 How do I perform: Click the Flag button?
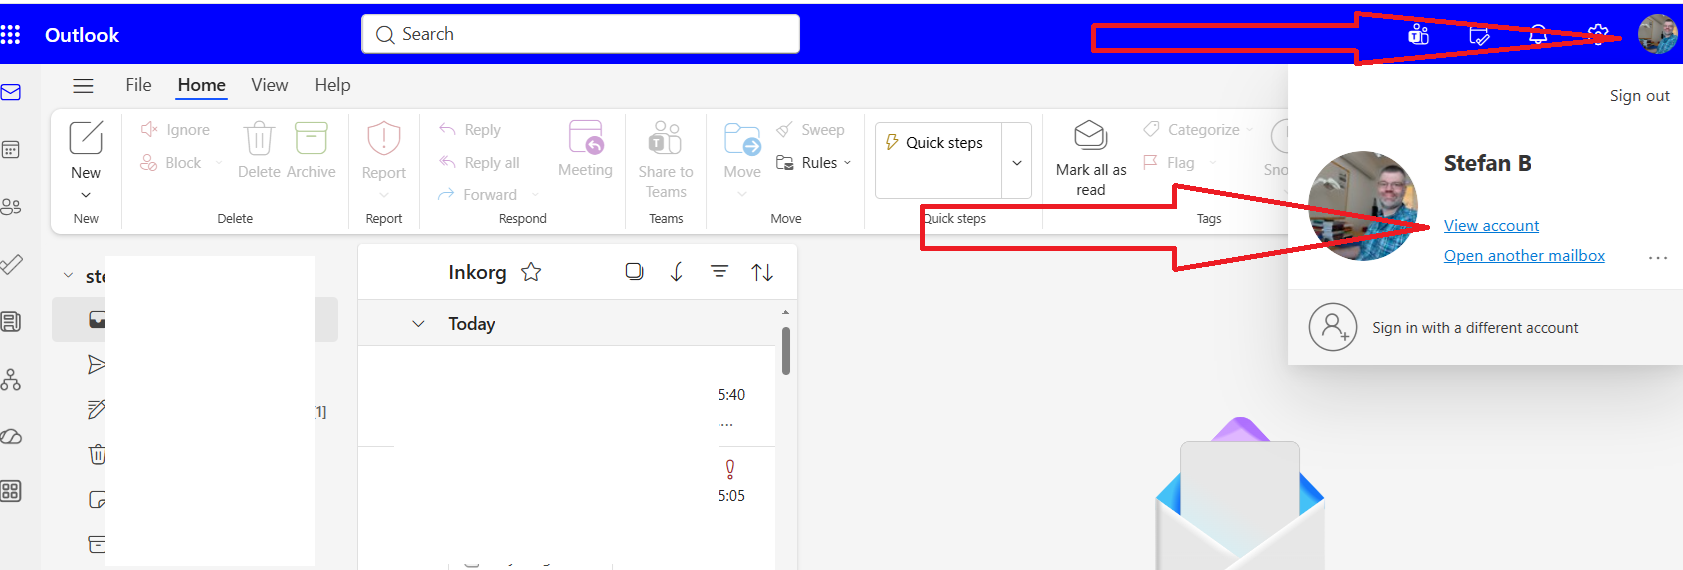tap(1170, 163)
